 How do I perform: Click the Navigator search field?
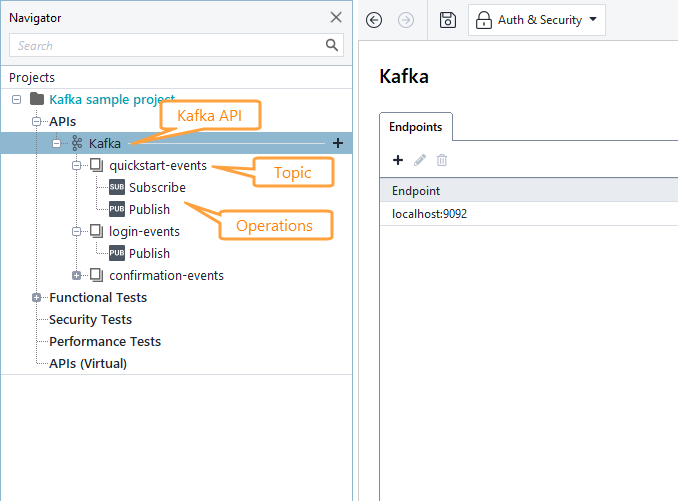[x=169, y=45]
